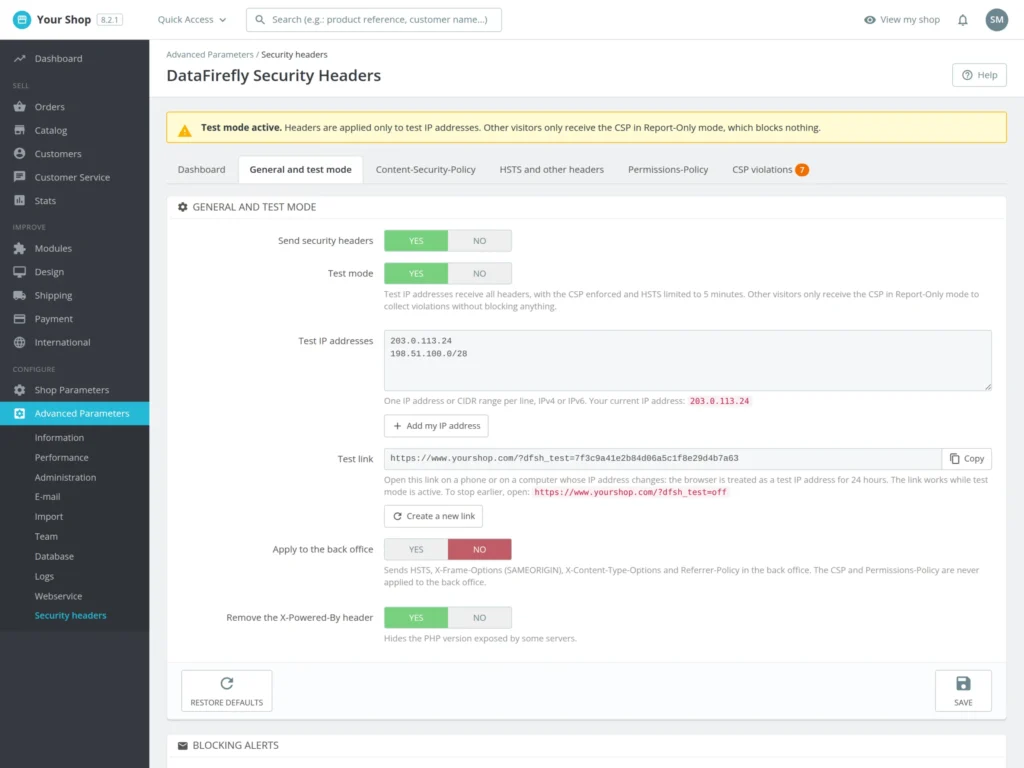Set Remove the X-Powered-By header to NO
1024x768 pixels.
479,618
